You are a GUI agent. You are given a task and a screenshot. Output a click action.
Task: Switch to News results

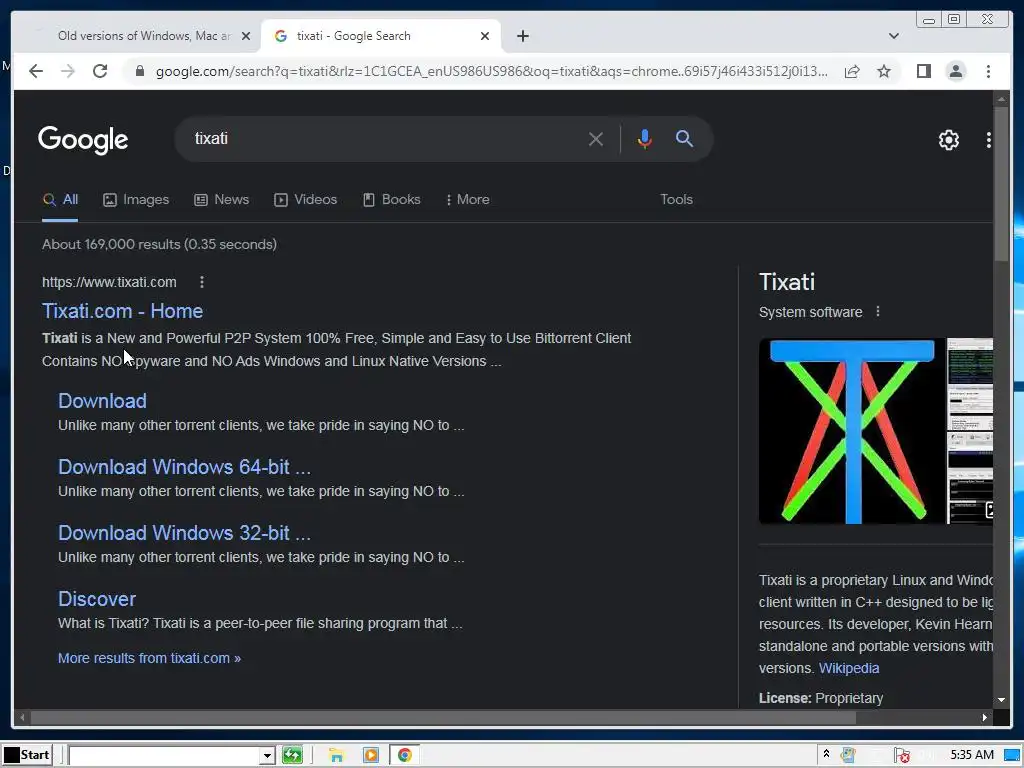(221, 200)
